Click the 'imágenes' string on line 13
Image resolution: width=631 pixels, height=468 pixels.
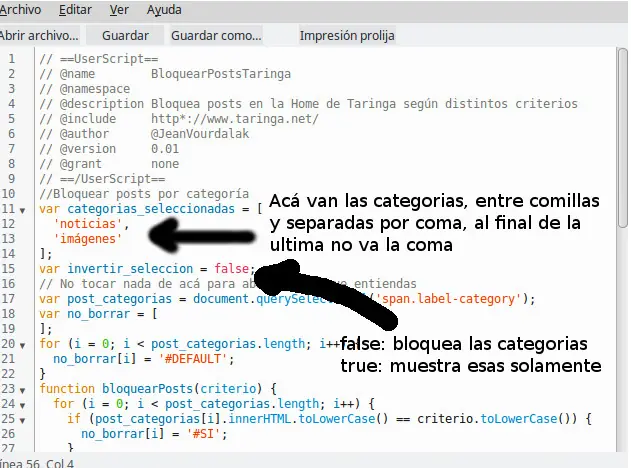(88, 239)
